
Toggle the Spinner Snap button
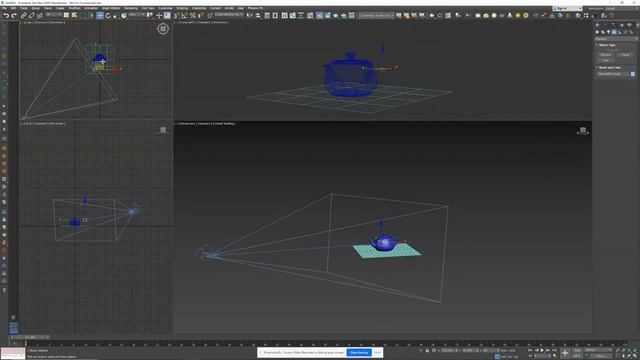click(200, 16)
